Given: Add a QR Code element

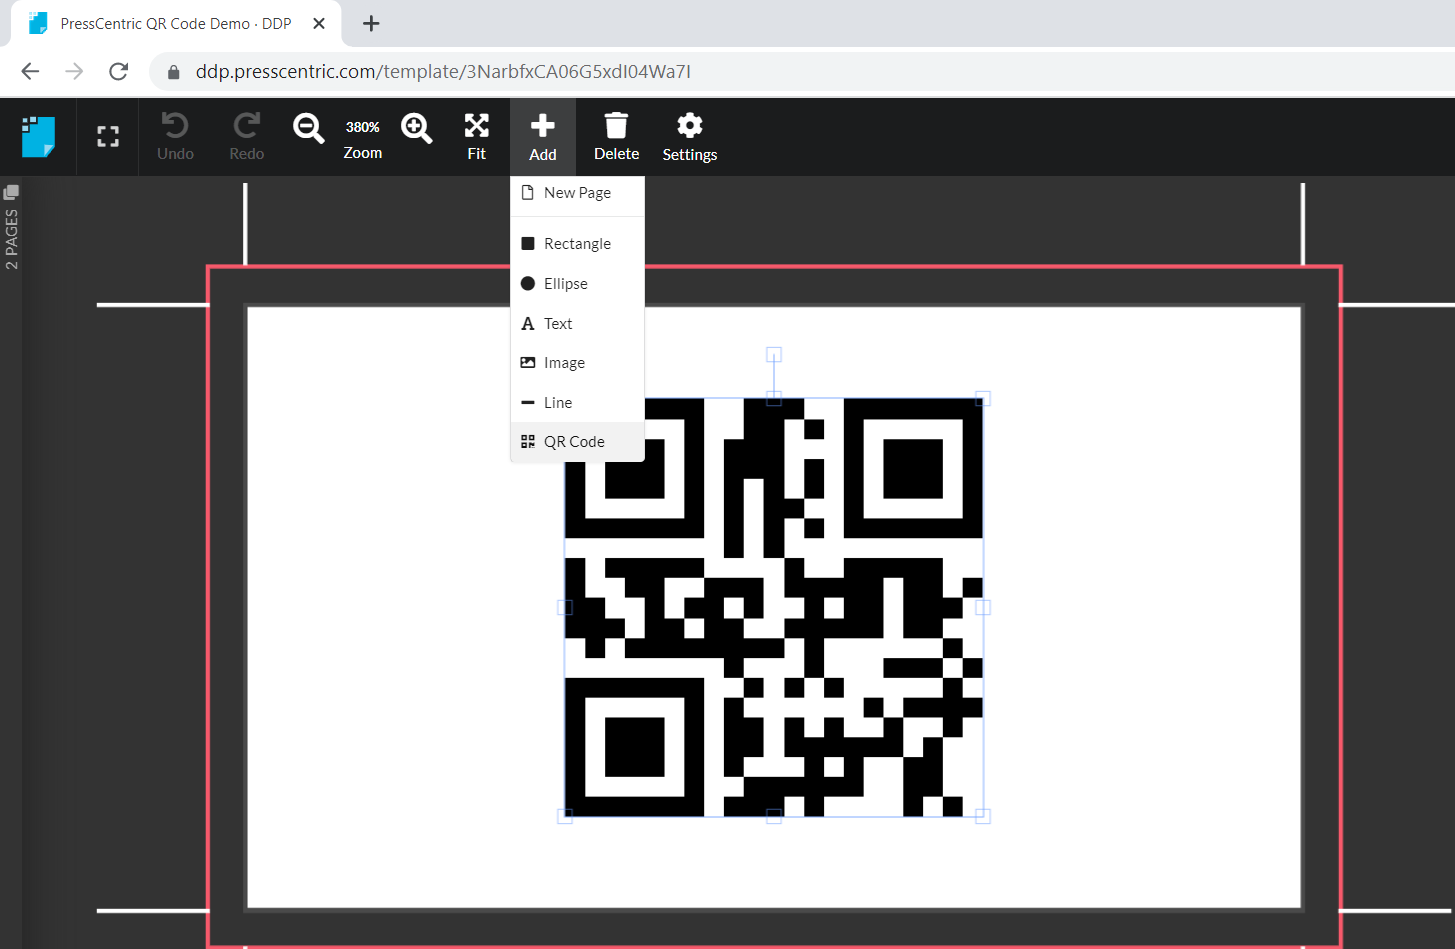Looking at the screenshot, I should (x=578, y=442).
